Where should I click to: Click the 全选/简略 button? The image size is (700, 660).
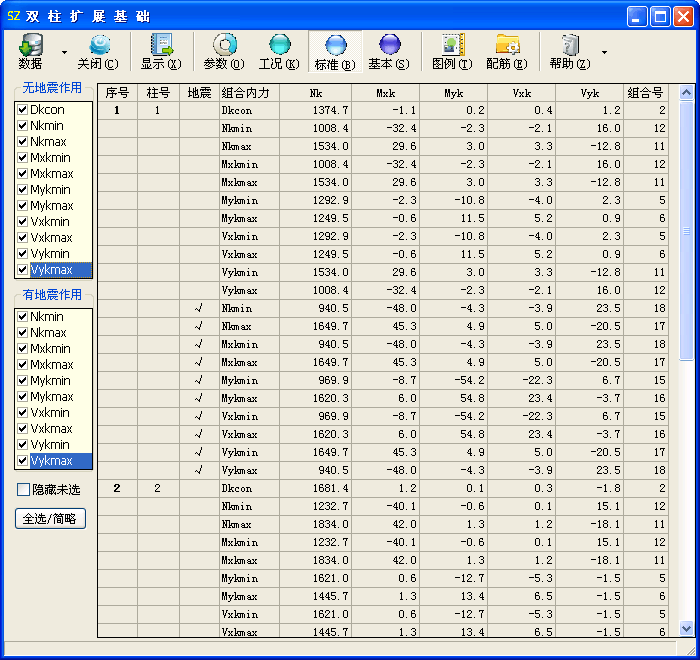(x=51, y=519)
